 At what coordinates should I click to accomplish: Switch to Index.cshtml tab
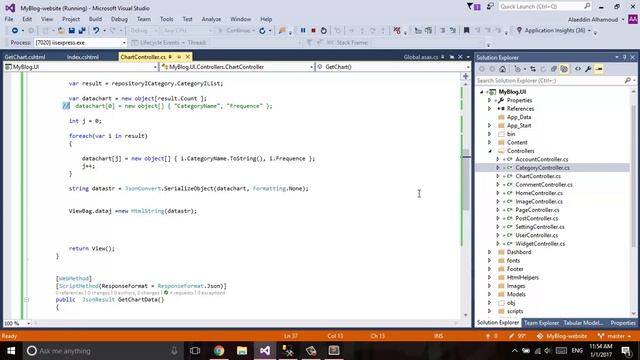83,57
